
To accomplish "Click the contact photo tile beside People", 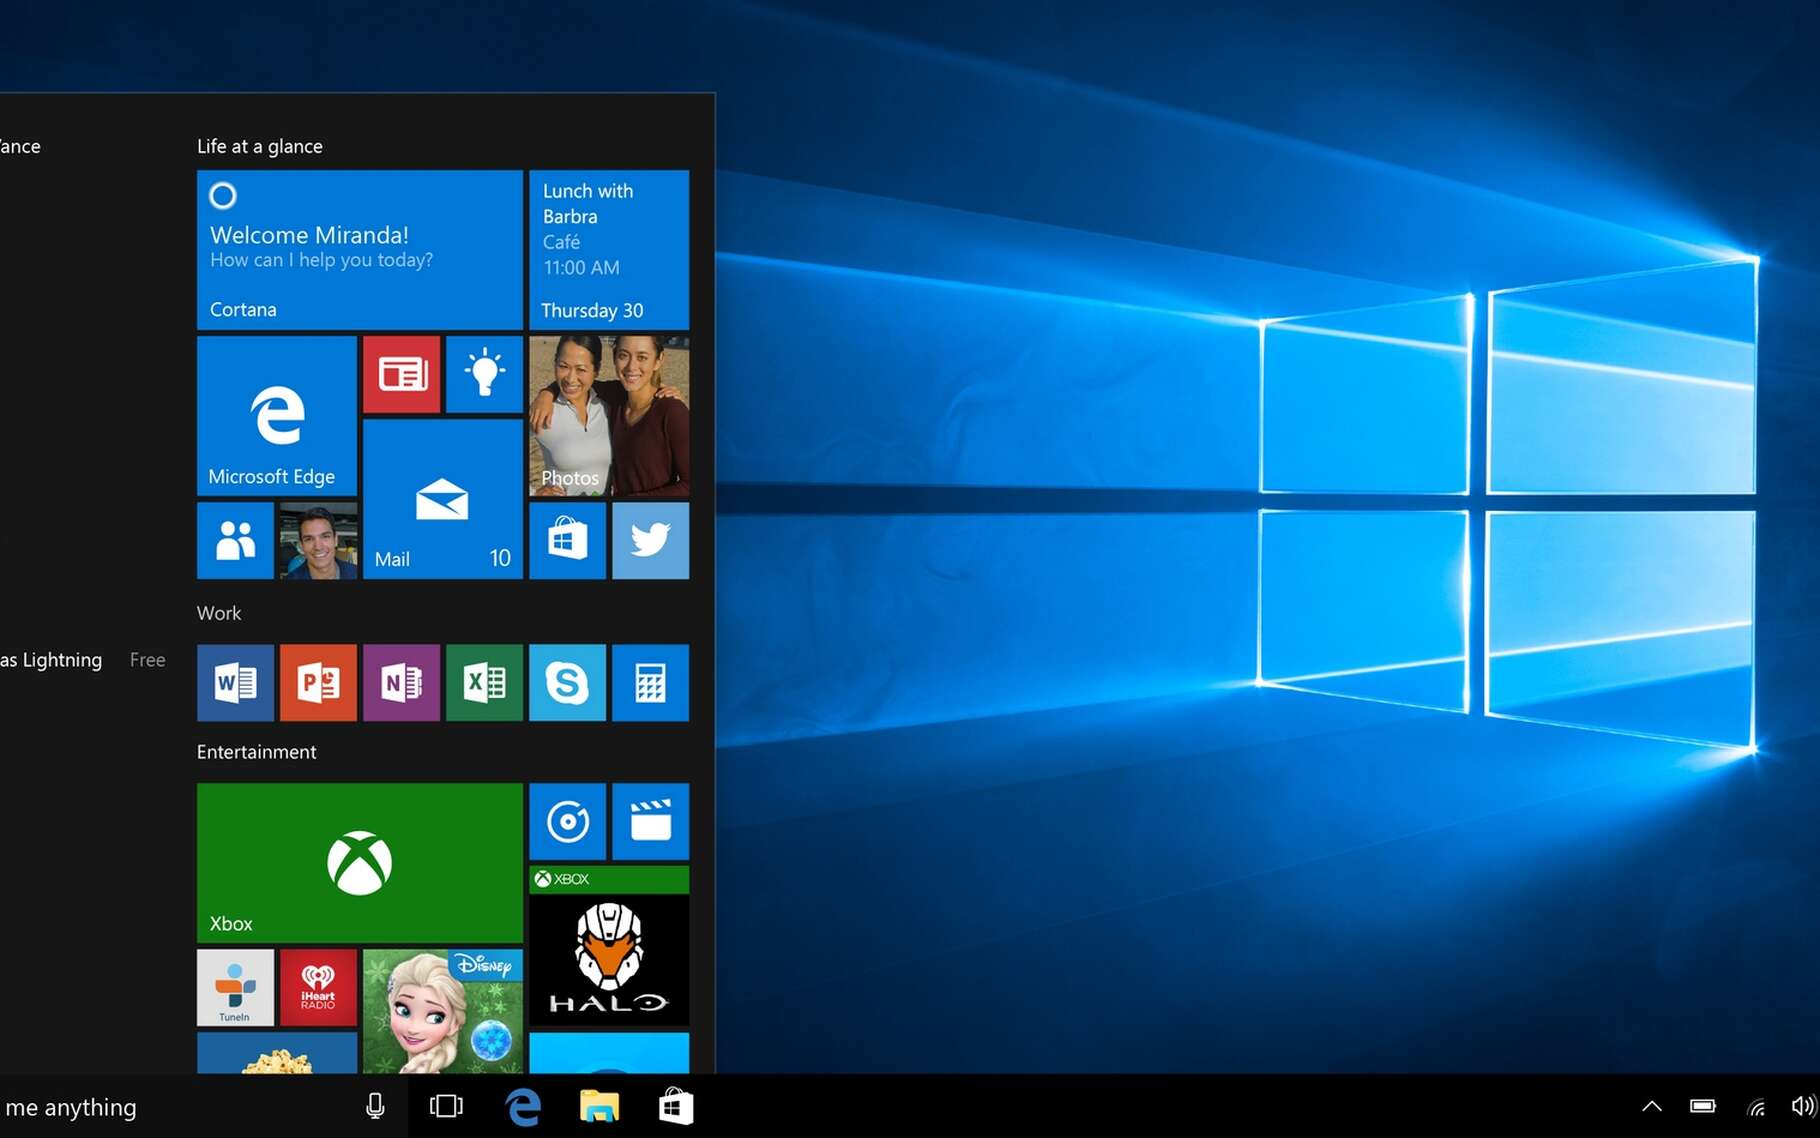I will click(x=319, y=541).
